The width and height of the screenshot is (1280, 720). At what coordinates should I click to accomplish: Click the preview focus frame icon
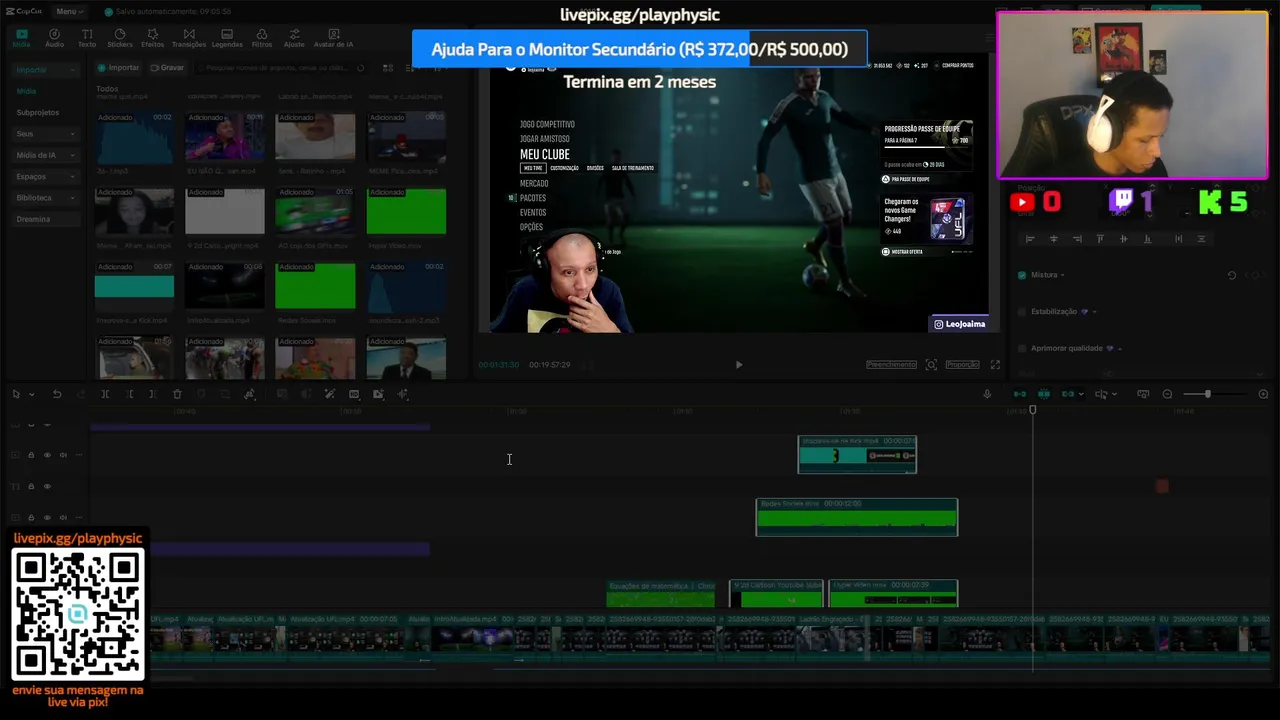[x=931, y=365]
